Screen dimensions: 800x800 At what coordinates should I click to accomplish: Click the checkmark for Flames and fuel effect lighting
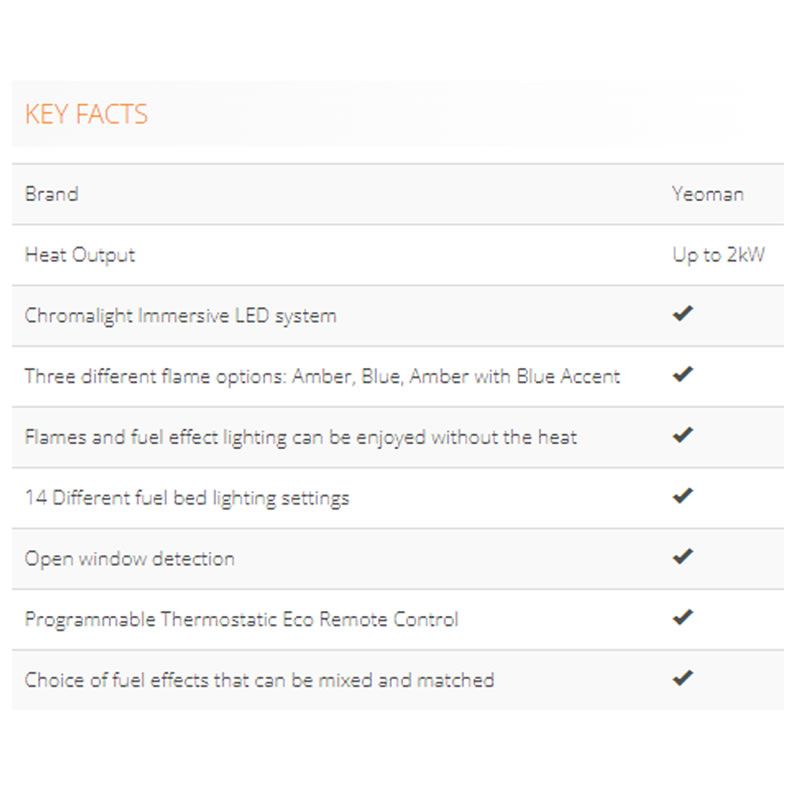[683, 435]
